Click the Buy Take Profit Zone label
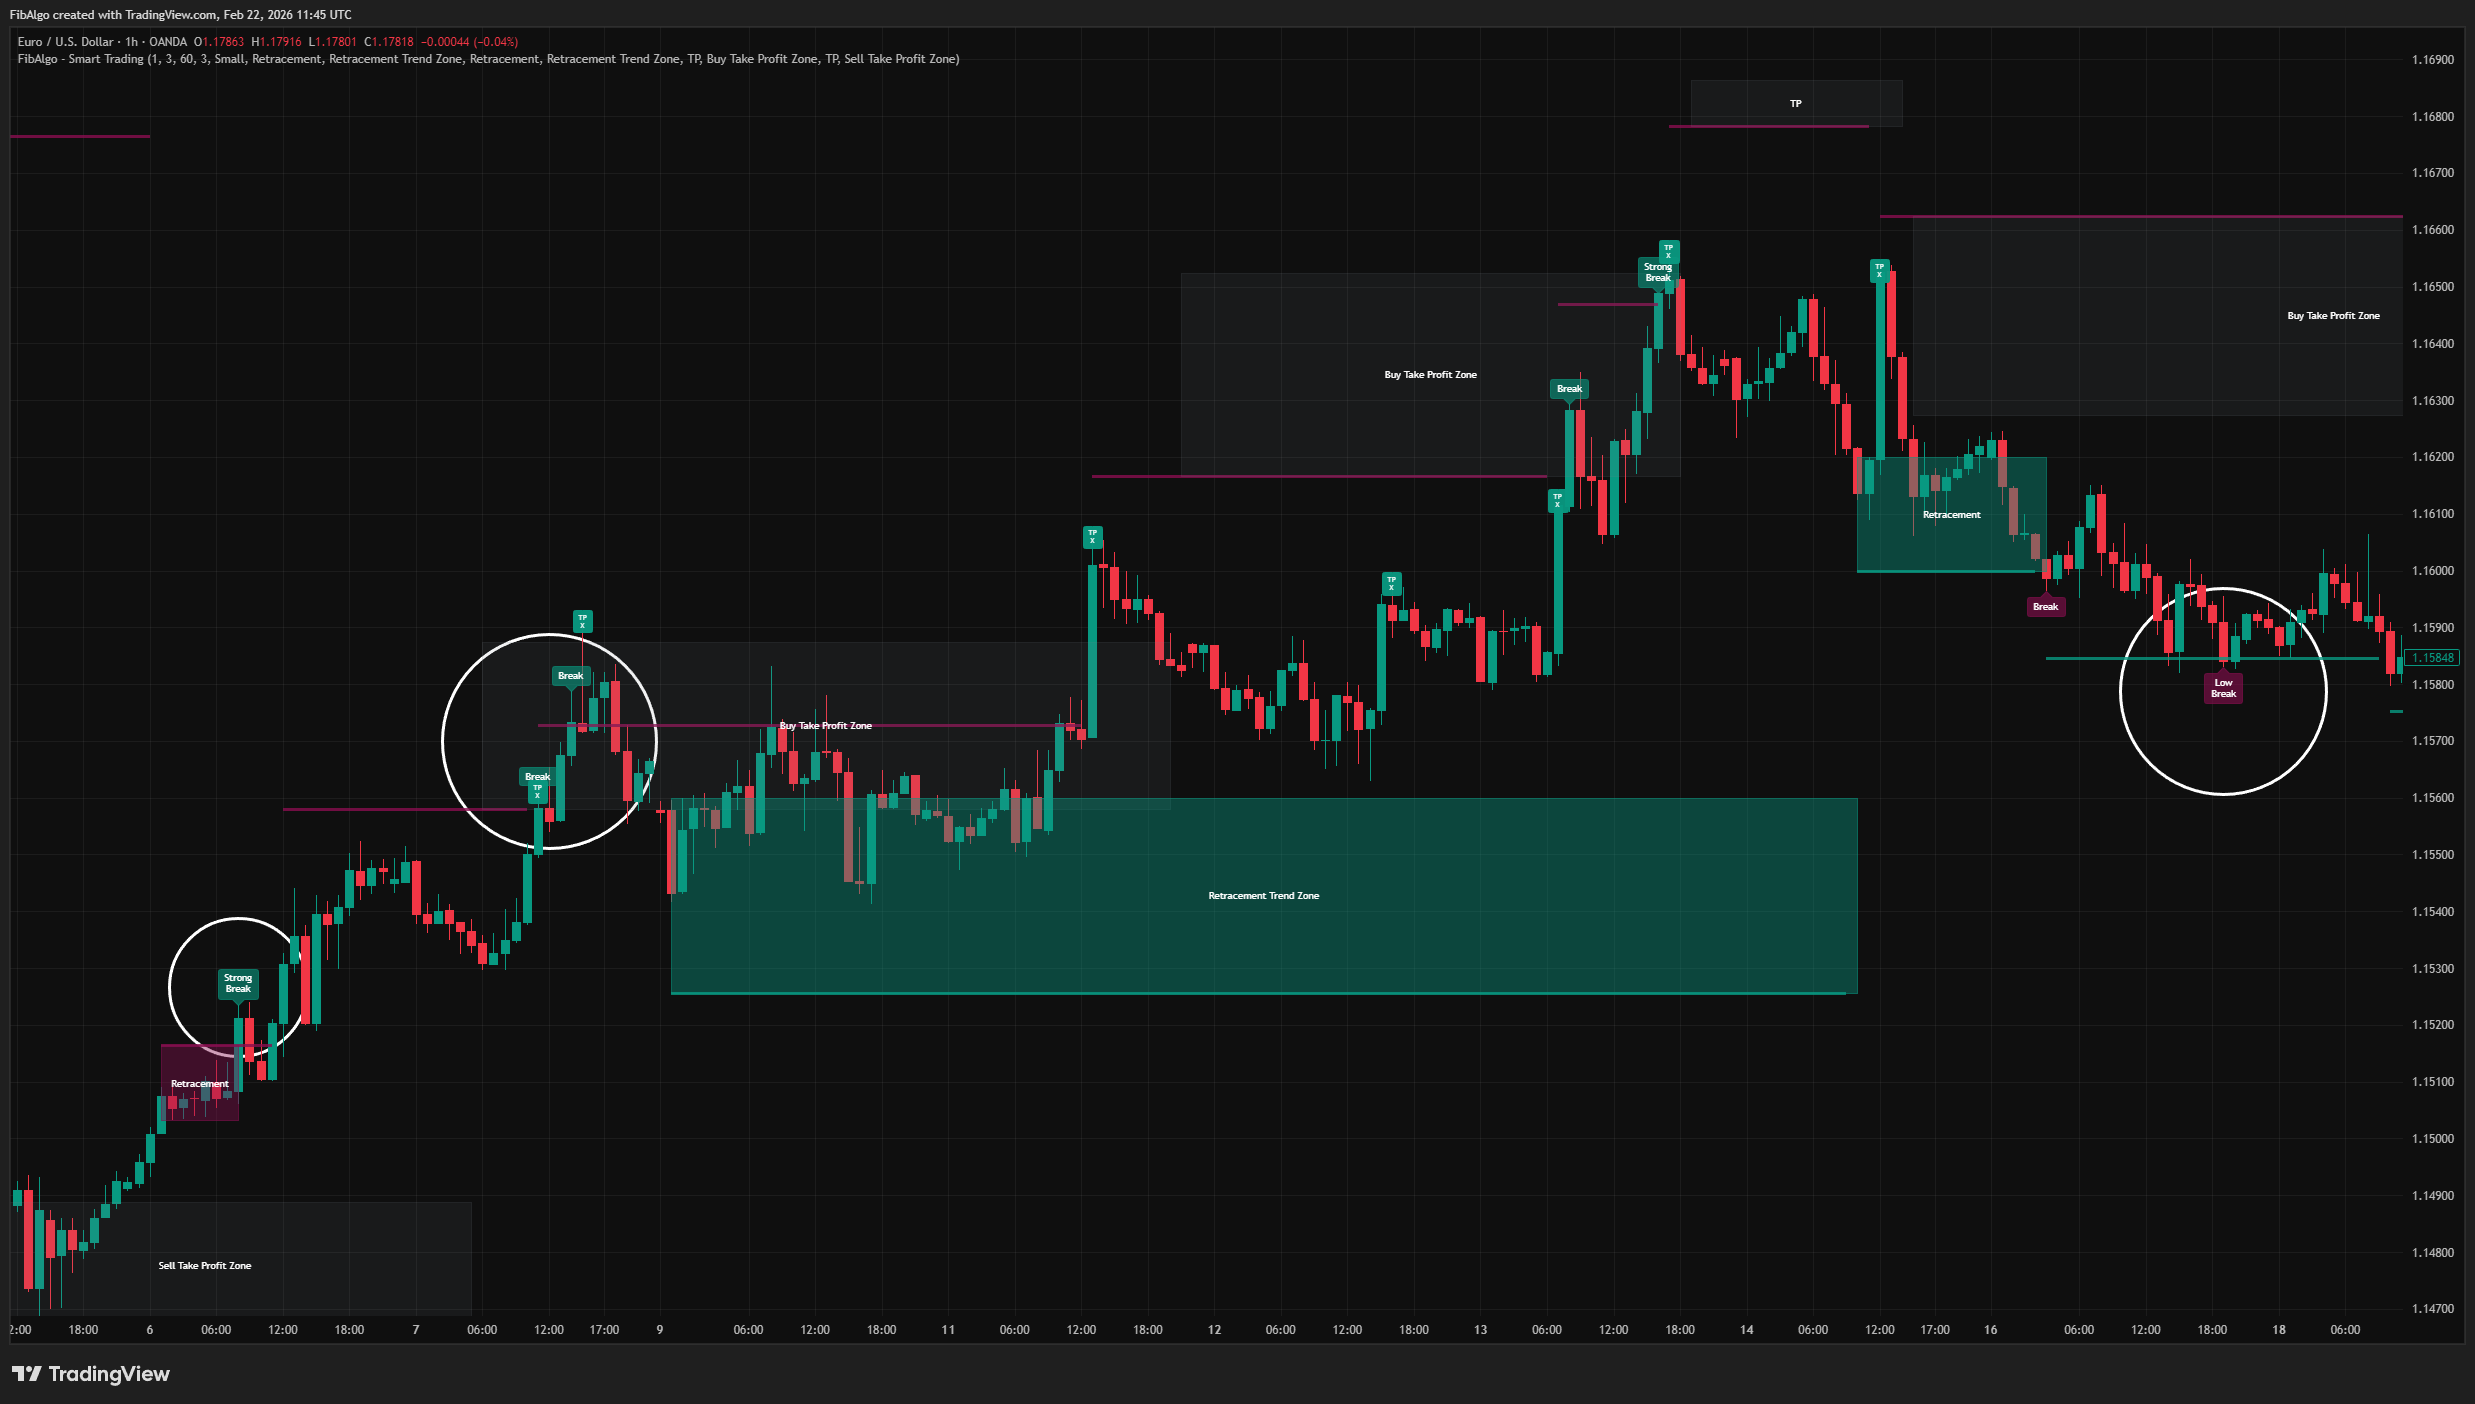This screenshot has height=1404, width=2475. (1429, 374)
